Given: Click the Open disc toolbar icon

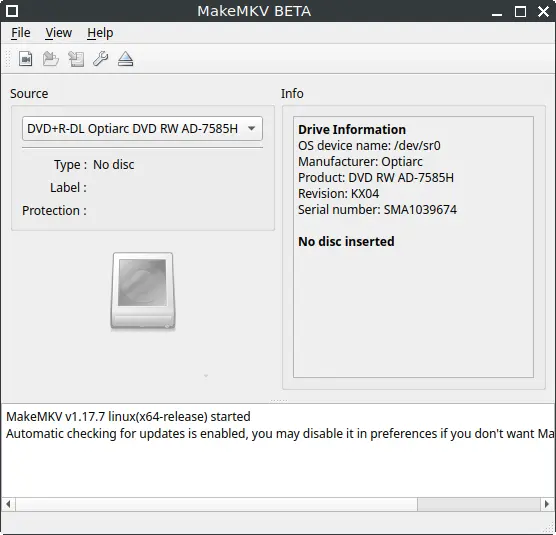Looking at the screenshot, I should click(x=50, y=59).
